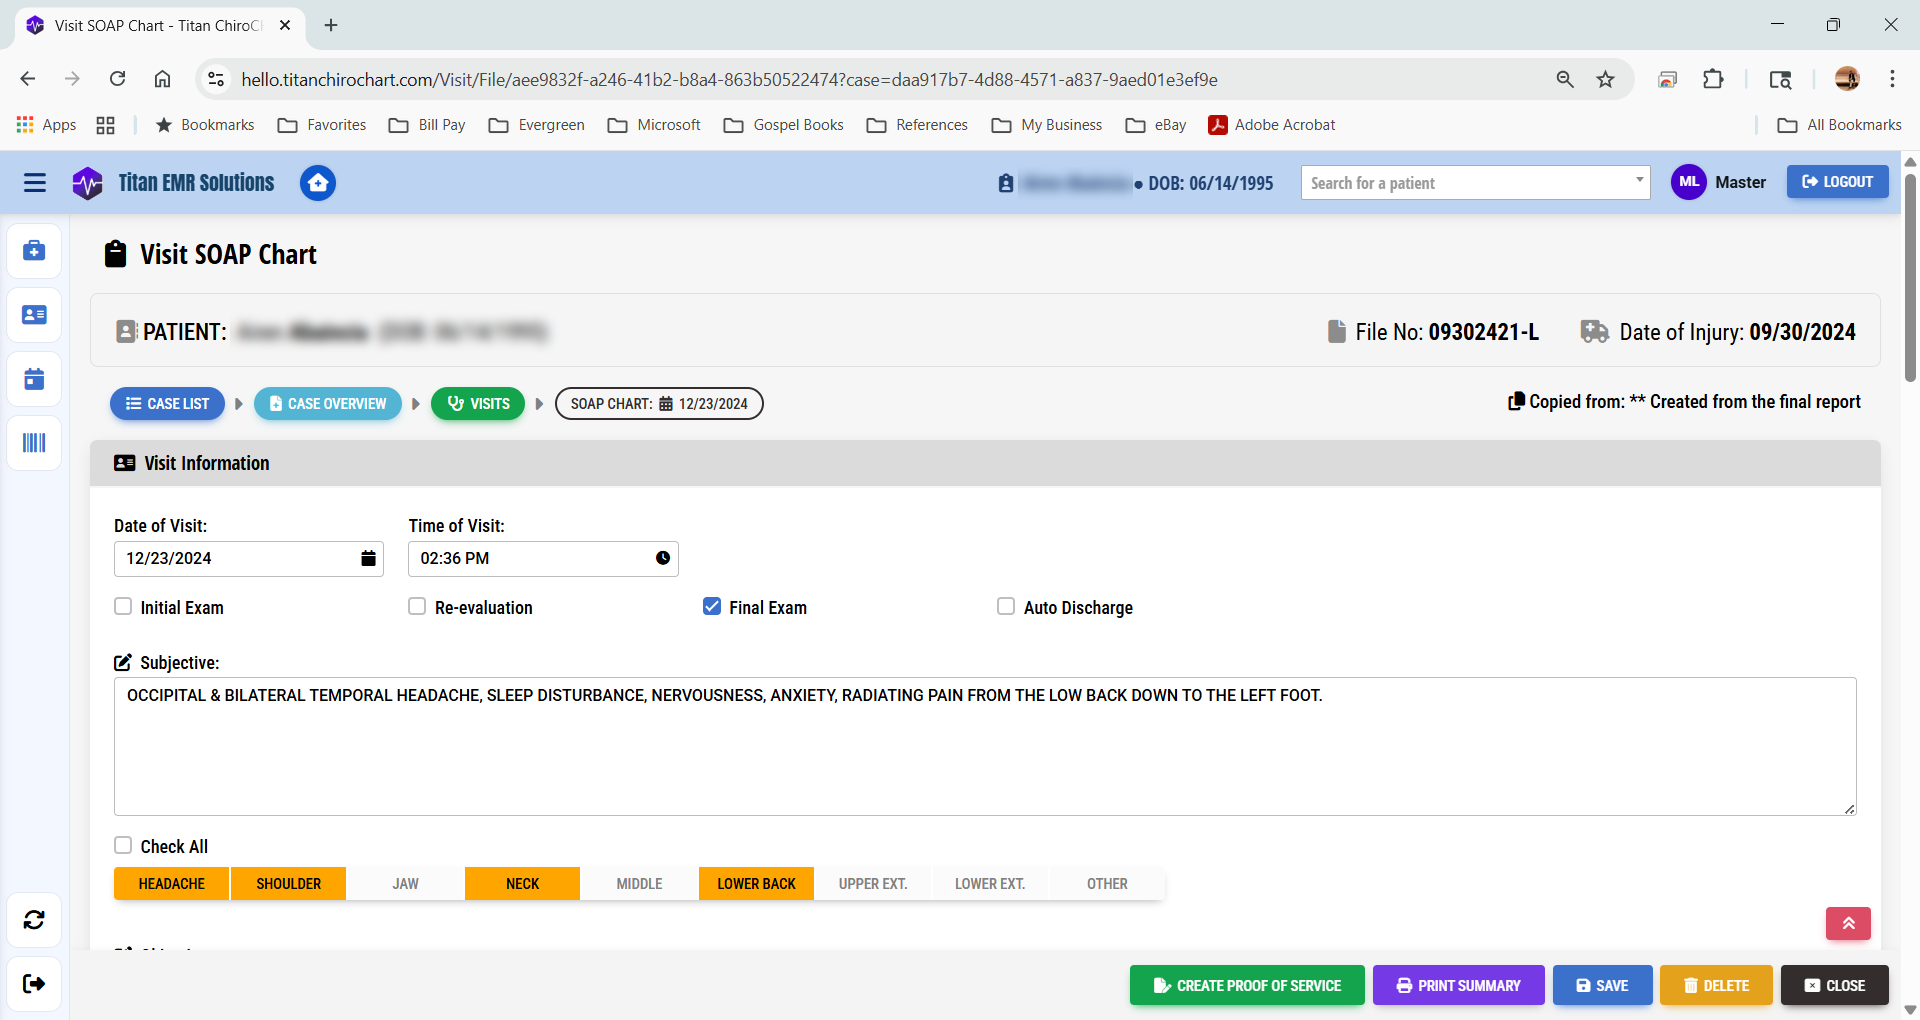Click the refresh sync icon in sidebar

pyautogui.click(x=34, y=920)
